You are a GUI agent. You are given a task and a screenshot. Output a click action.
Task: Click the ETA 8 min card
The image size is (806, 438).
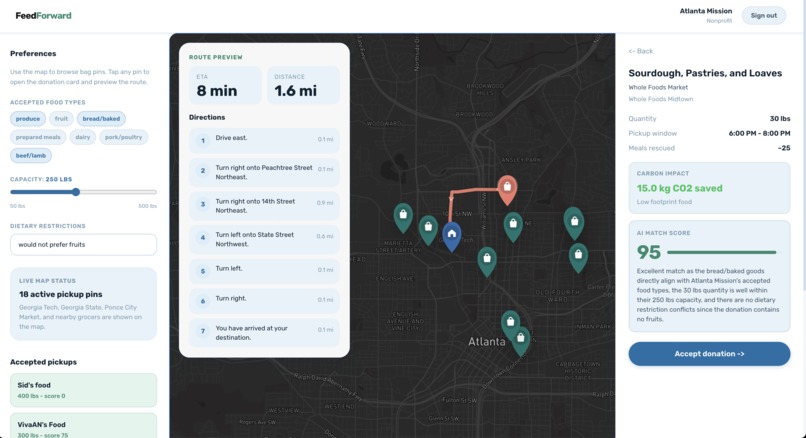[225, 85]
